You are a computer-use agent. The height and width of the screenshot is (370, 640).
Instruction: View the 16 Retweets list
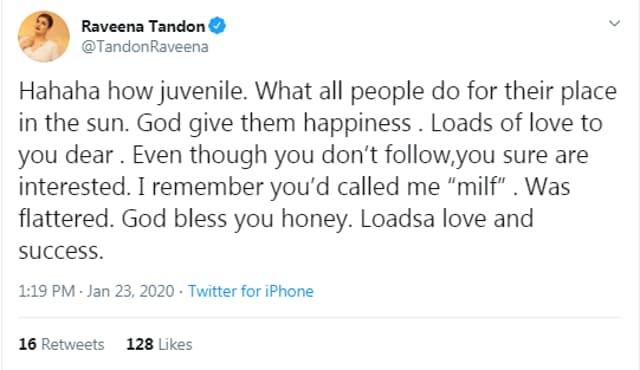point(61,344)
